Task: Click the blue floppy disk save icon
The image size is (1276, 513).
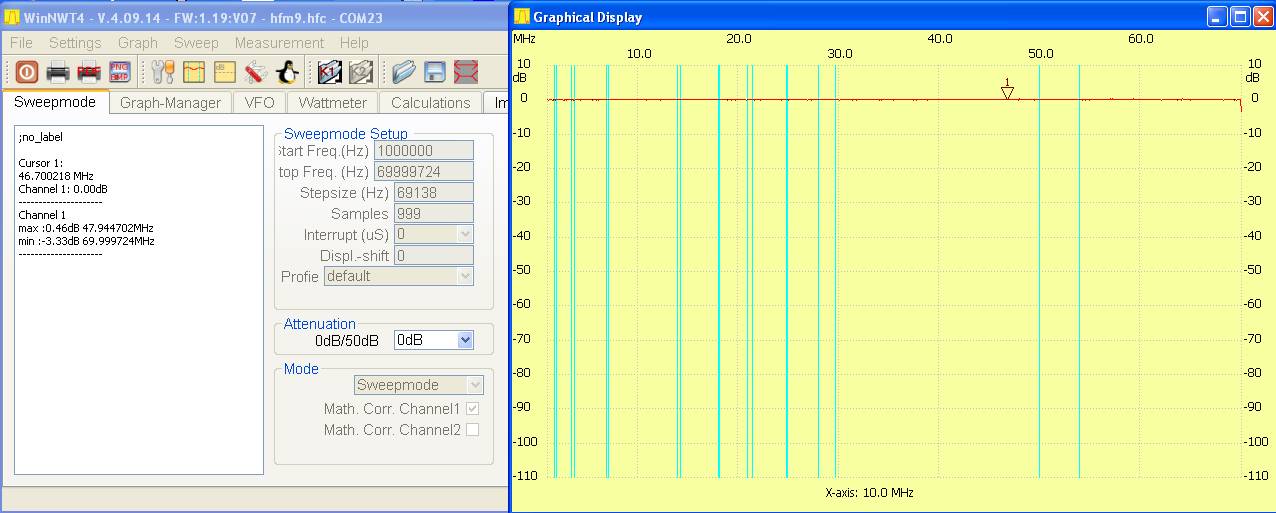Action: click(434, 72)
